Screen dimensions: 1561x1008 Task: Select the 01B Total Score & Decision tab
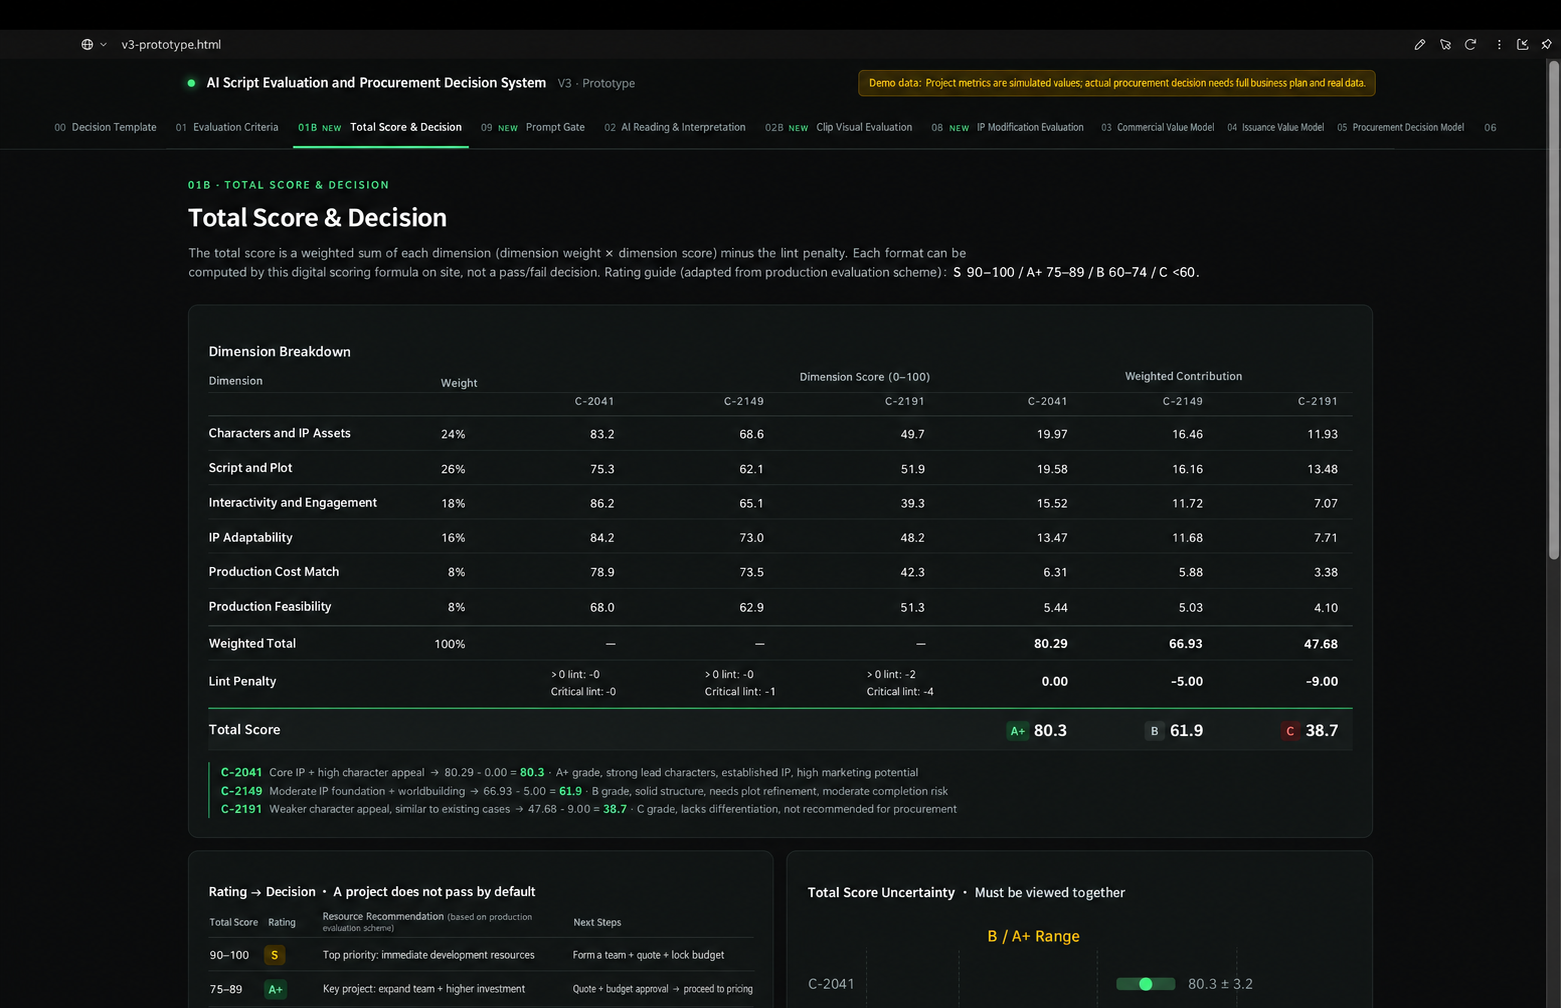point(380,127)
